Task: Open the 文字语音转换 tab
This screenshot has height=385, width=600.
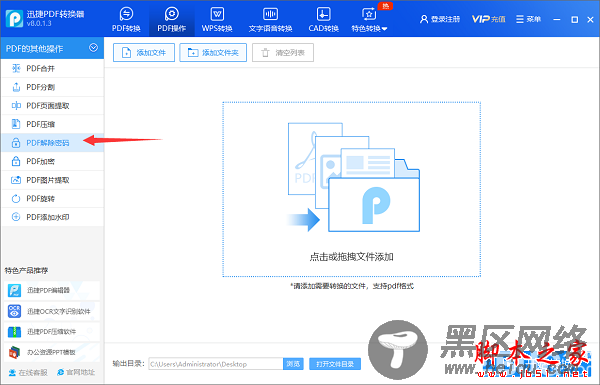Action: tap(270, 19)
